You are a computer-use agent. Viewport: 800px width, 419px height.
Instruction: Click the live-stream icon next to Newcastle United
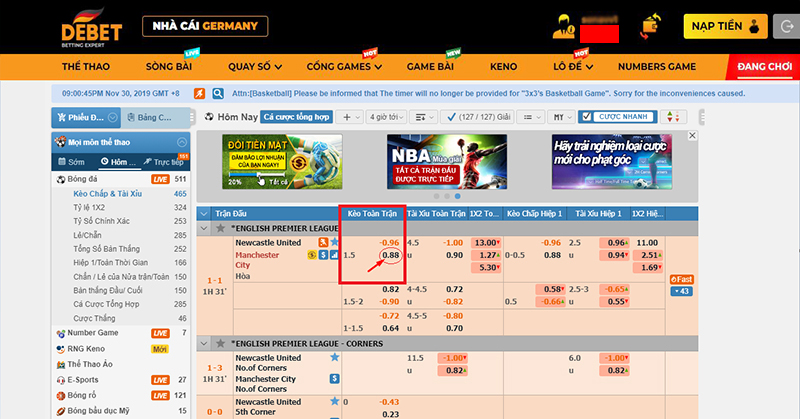coord(323,242)
